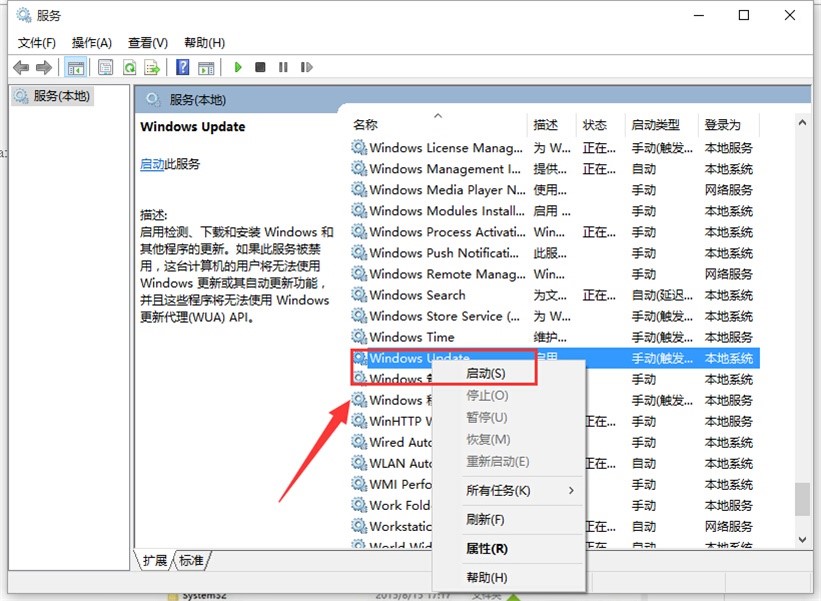Start the service with the green play icon
Viewport: 821px width, 601px height.
click(x=237, y=67)
